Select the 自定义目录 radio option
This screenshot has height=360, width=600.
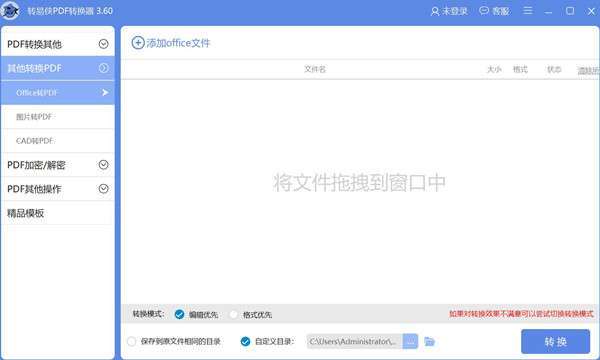(x=245, y=341)
